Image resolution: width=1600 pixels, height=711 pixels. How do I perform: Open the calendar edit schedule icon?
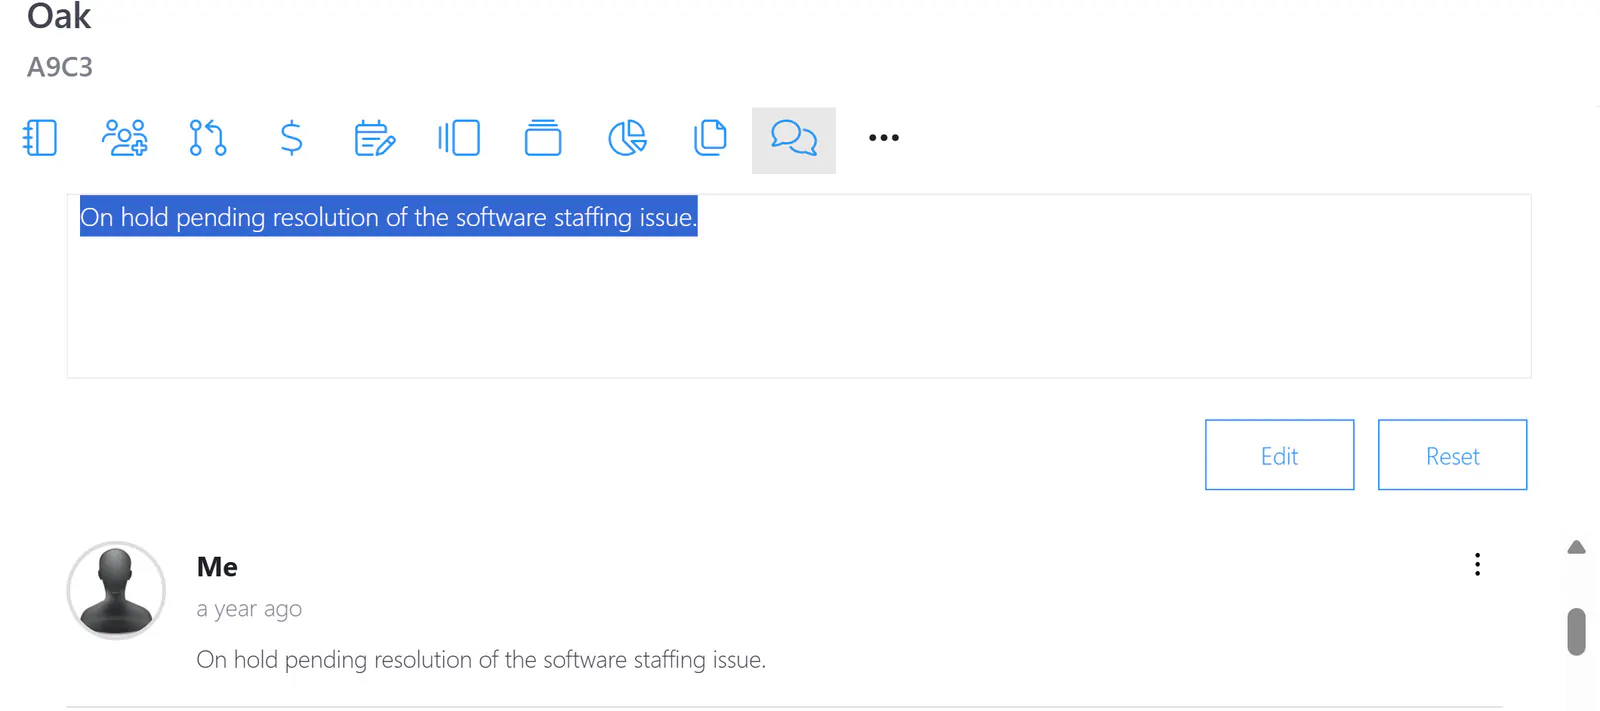[375, 138]
